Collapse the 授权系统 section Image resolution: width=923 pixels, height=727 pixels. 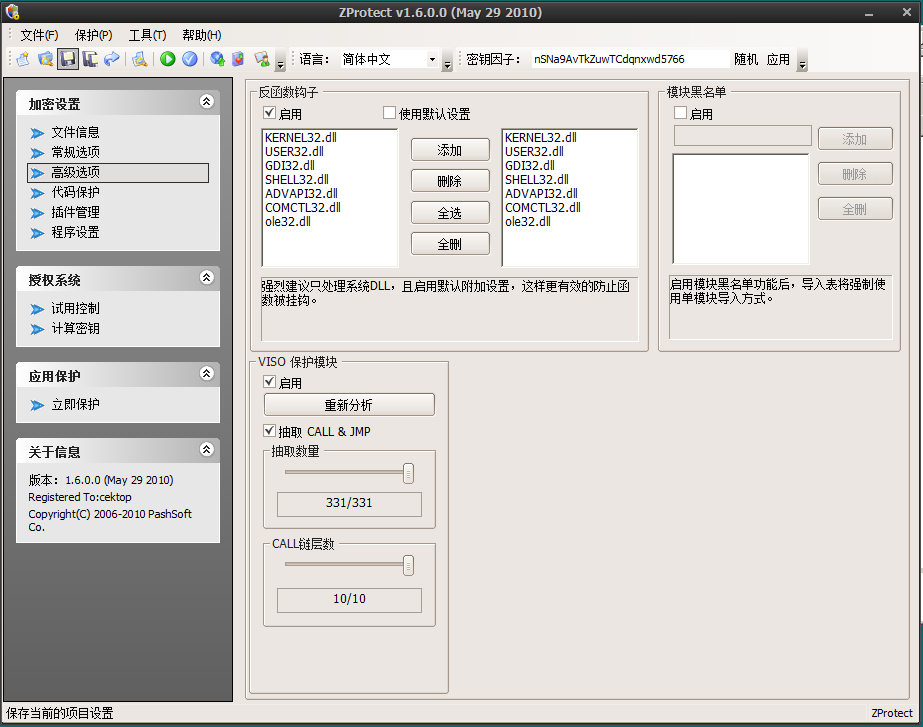click(x=206, y=278)
